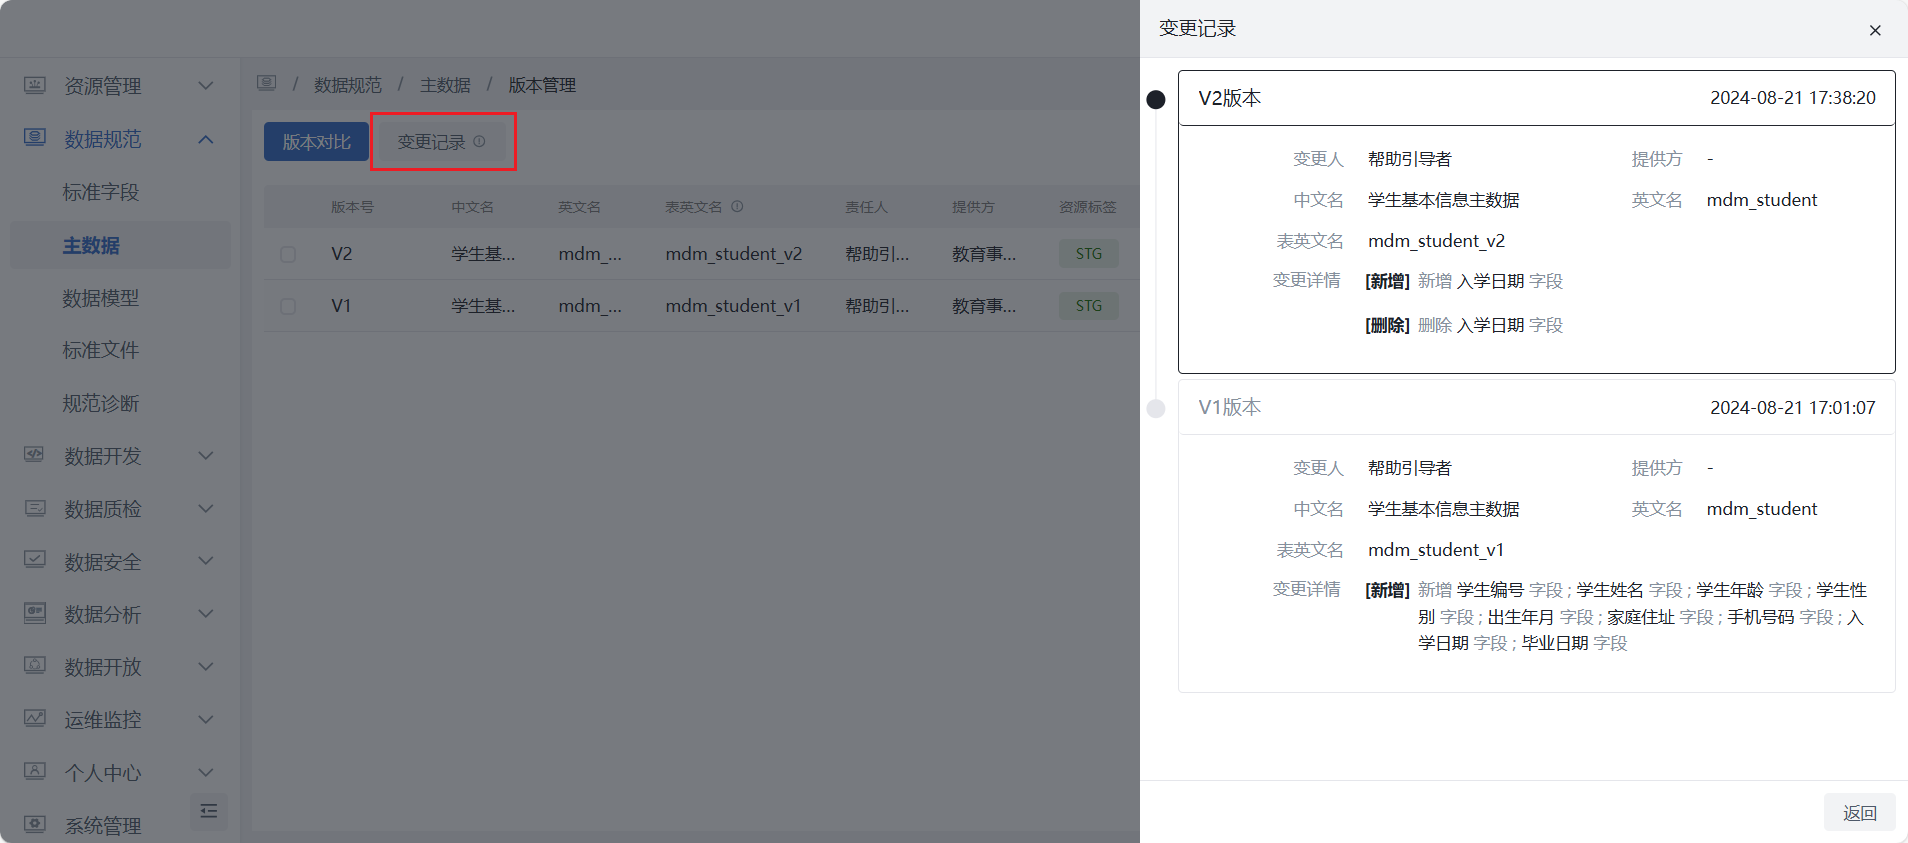Screen dimensions: 1908x843
Task: Click the 资源管理 sidebar icon
Action: [x=35, y=85]
